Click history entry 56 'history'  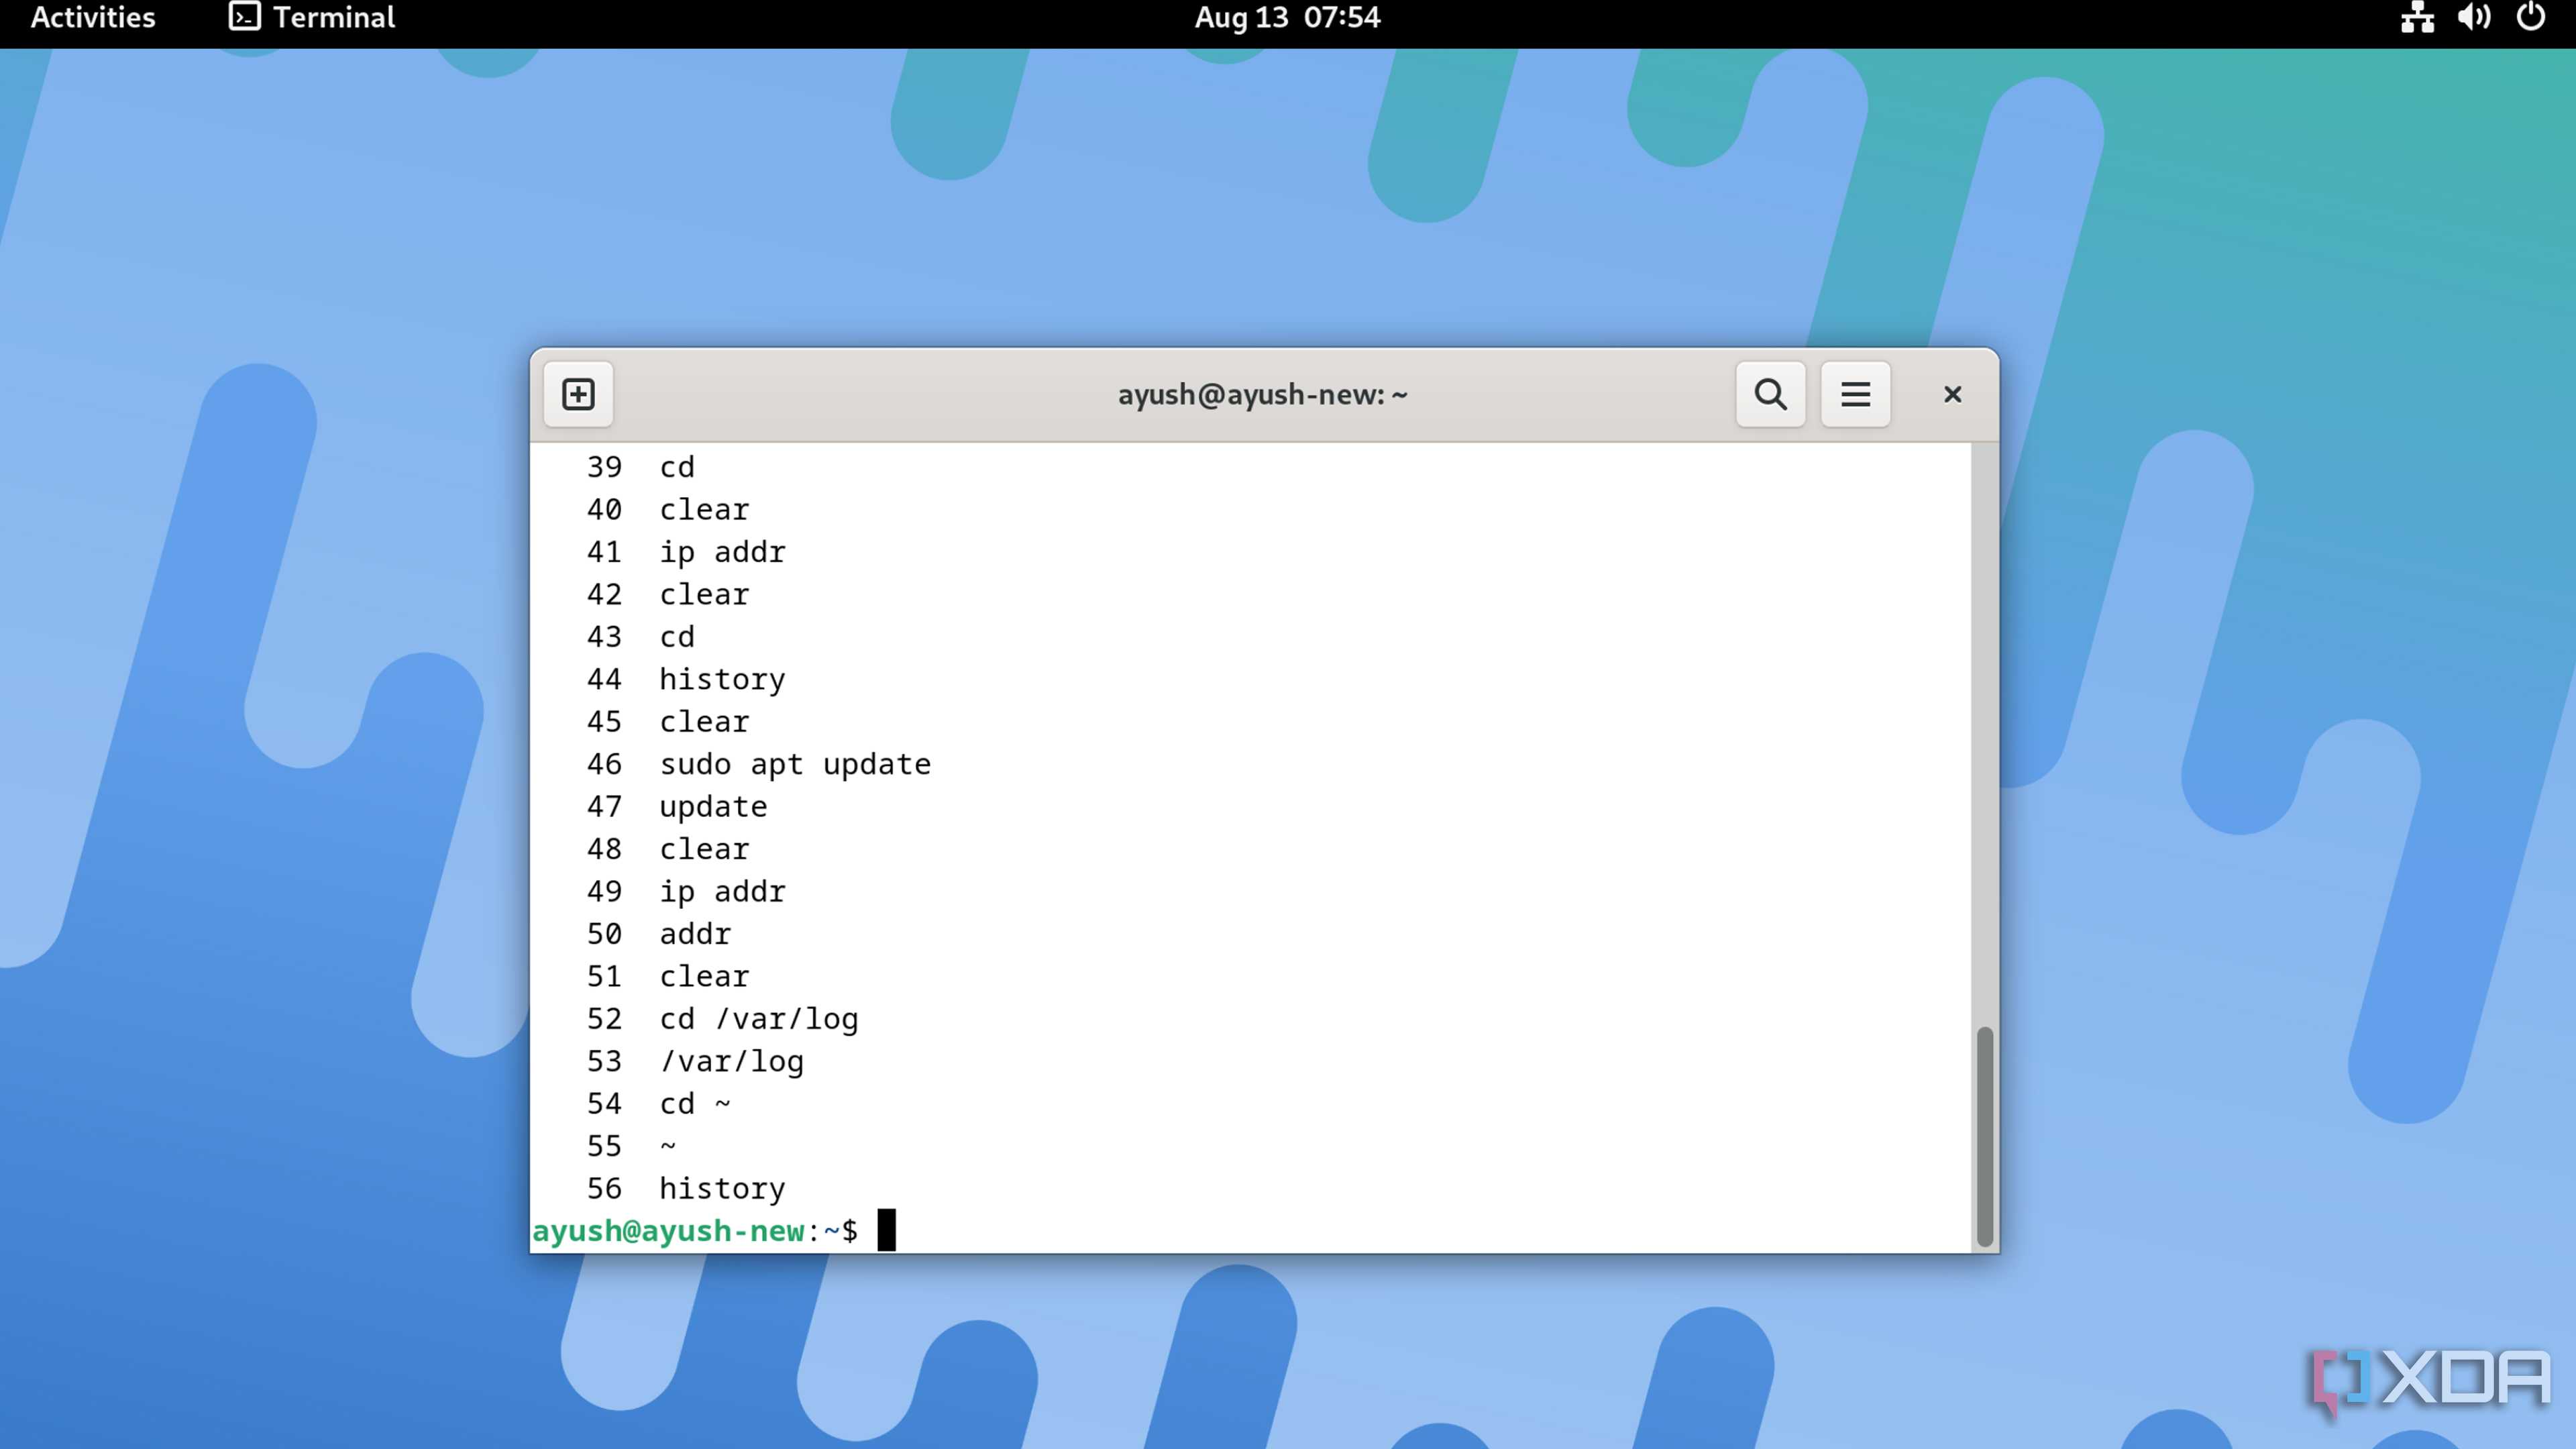click(722, 1188)
